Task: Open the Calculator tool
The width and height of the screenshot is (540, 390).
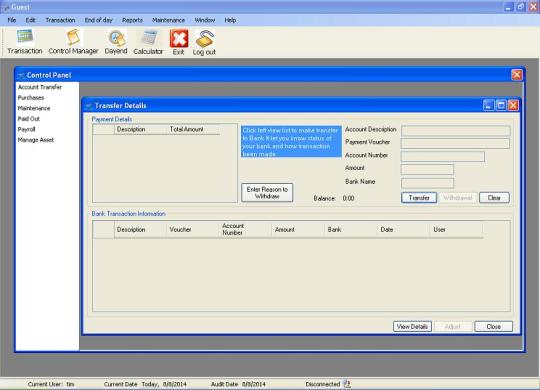Action: coord(148,38)
